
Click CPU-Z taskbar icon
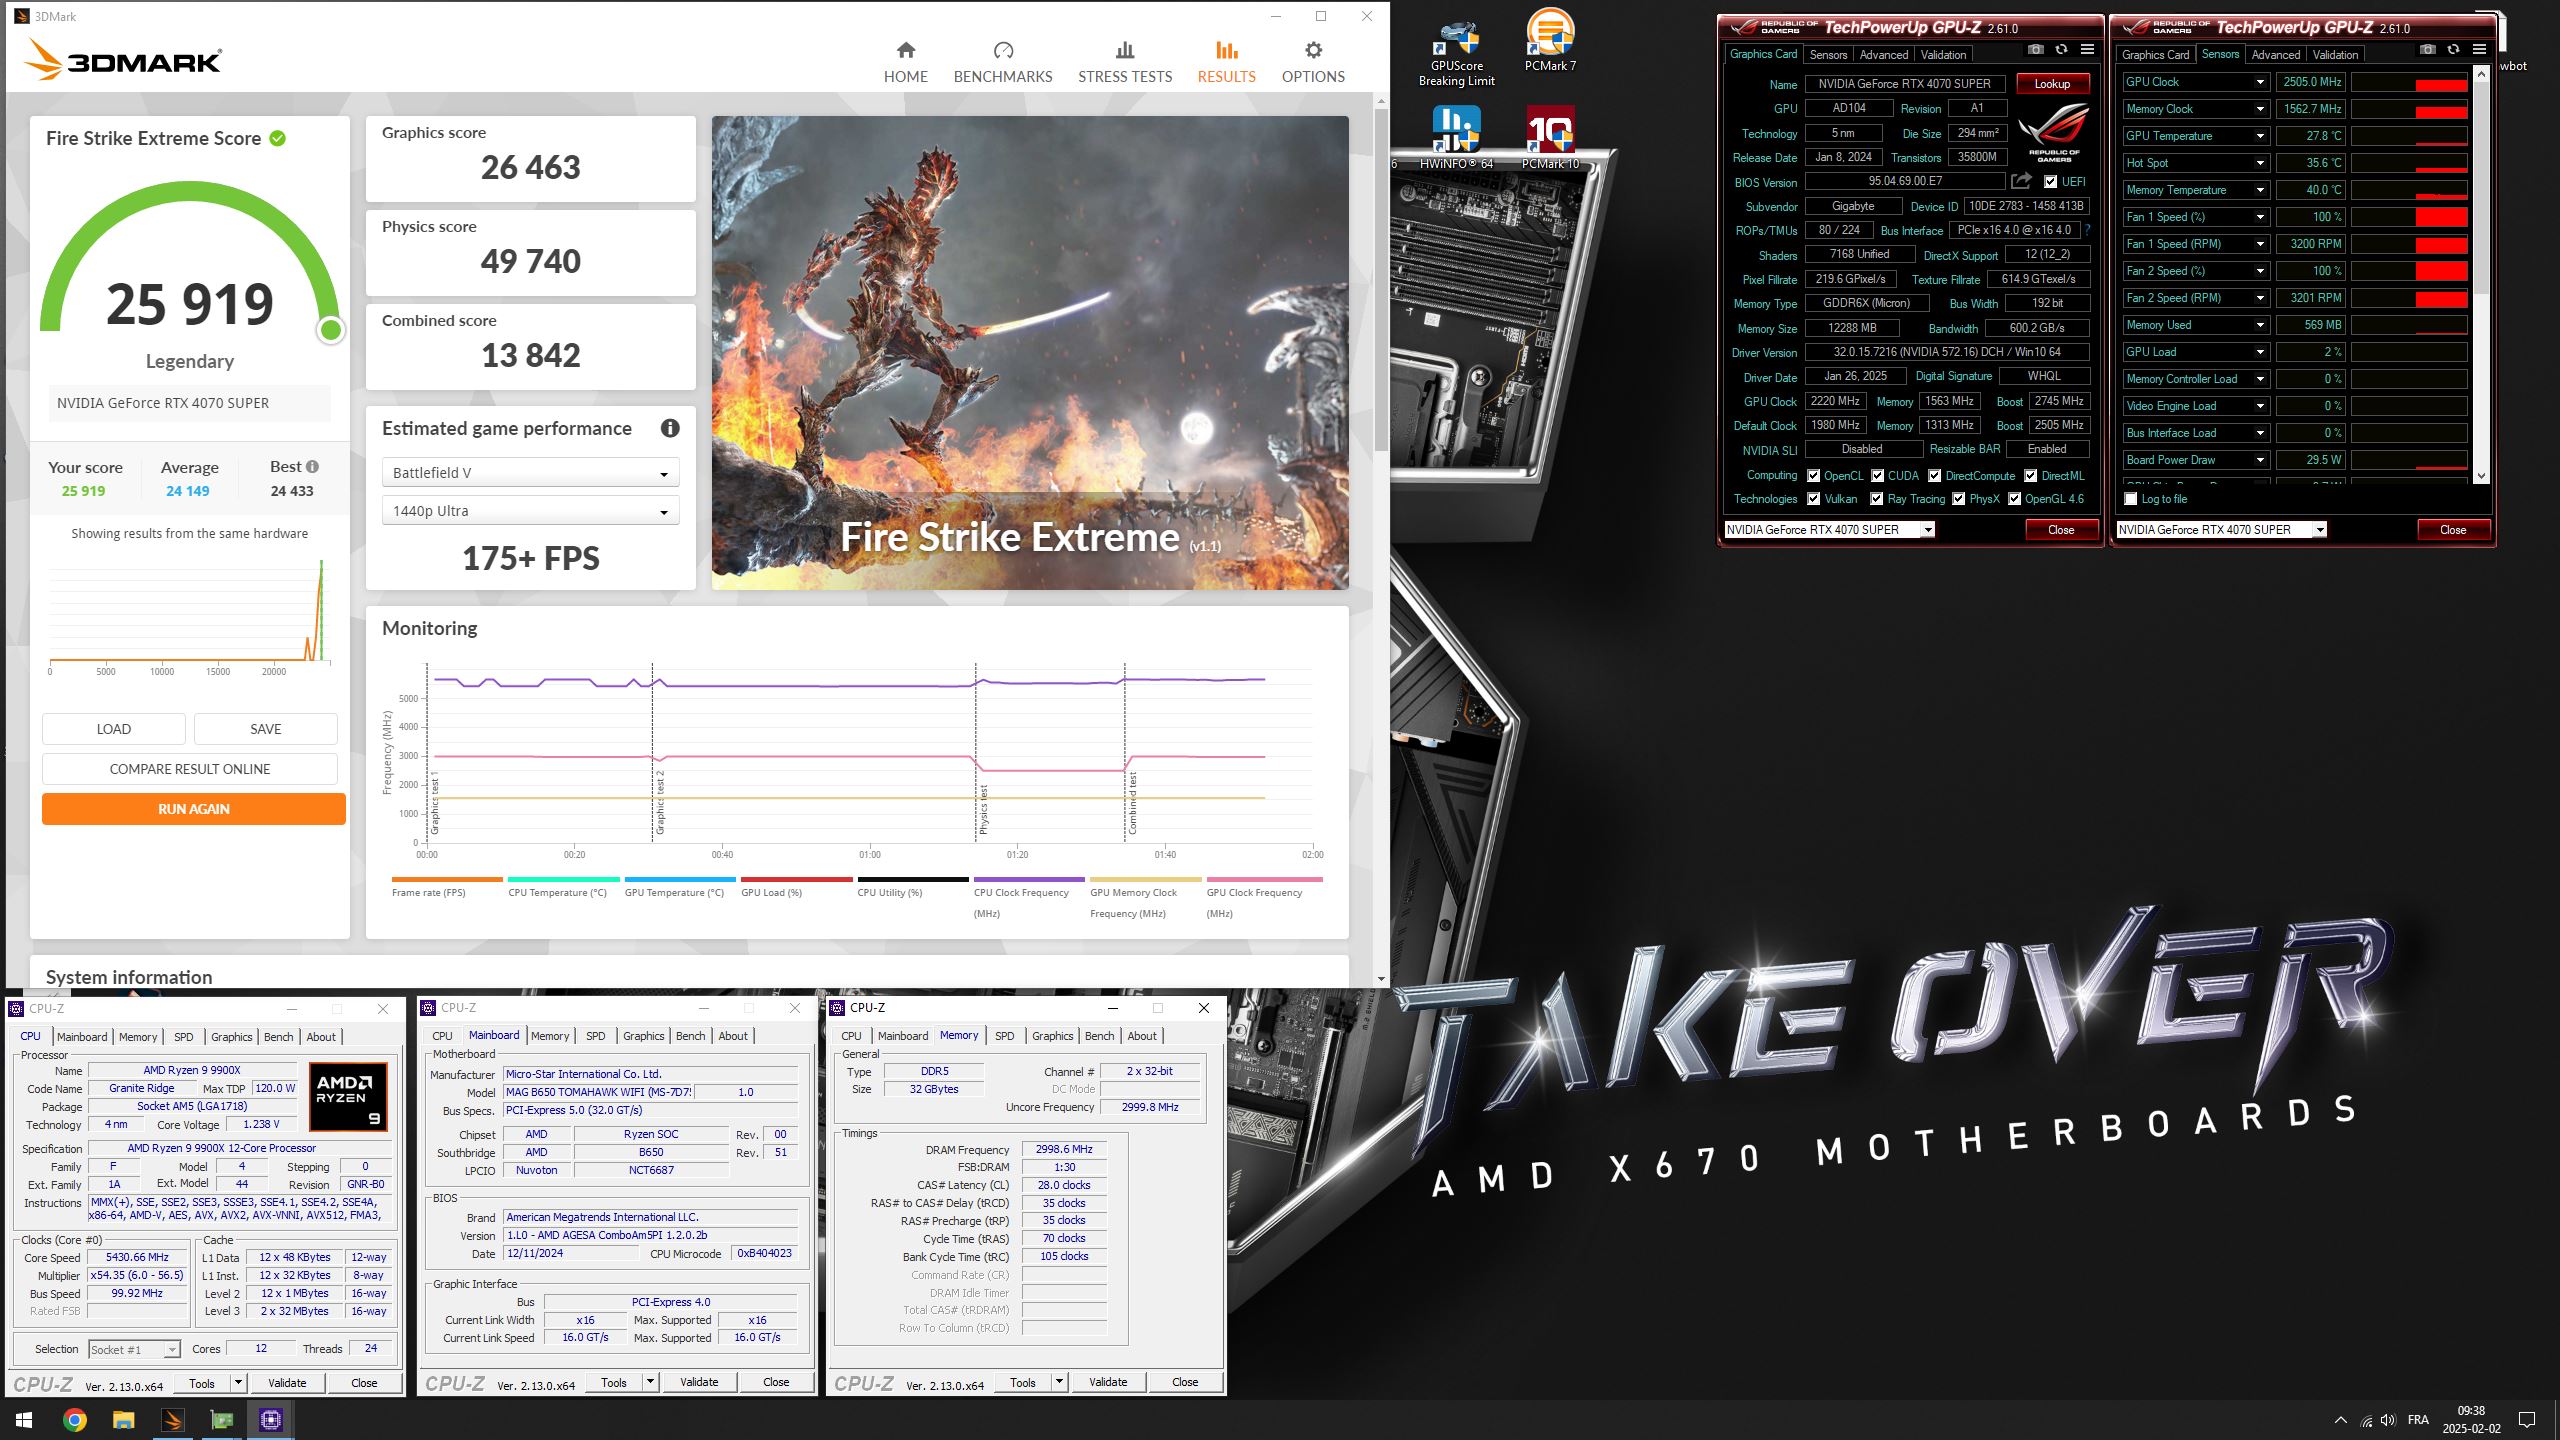[270, 1420]
